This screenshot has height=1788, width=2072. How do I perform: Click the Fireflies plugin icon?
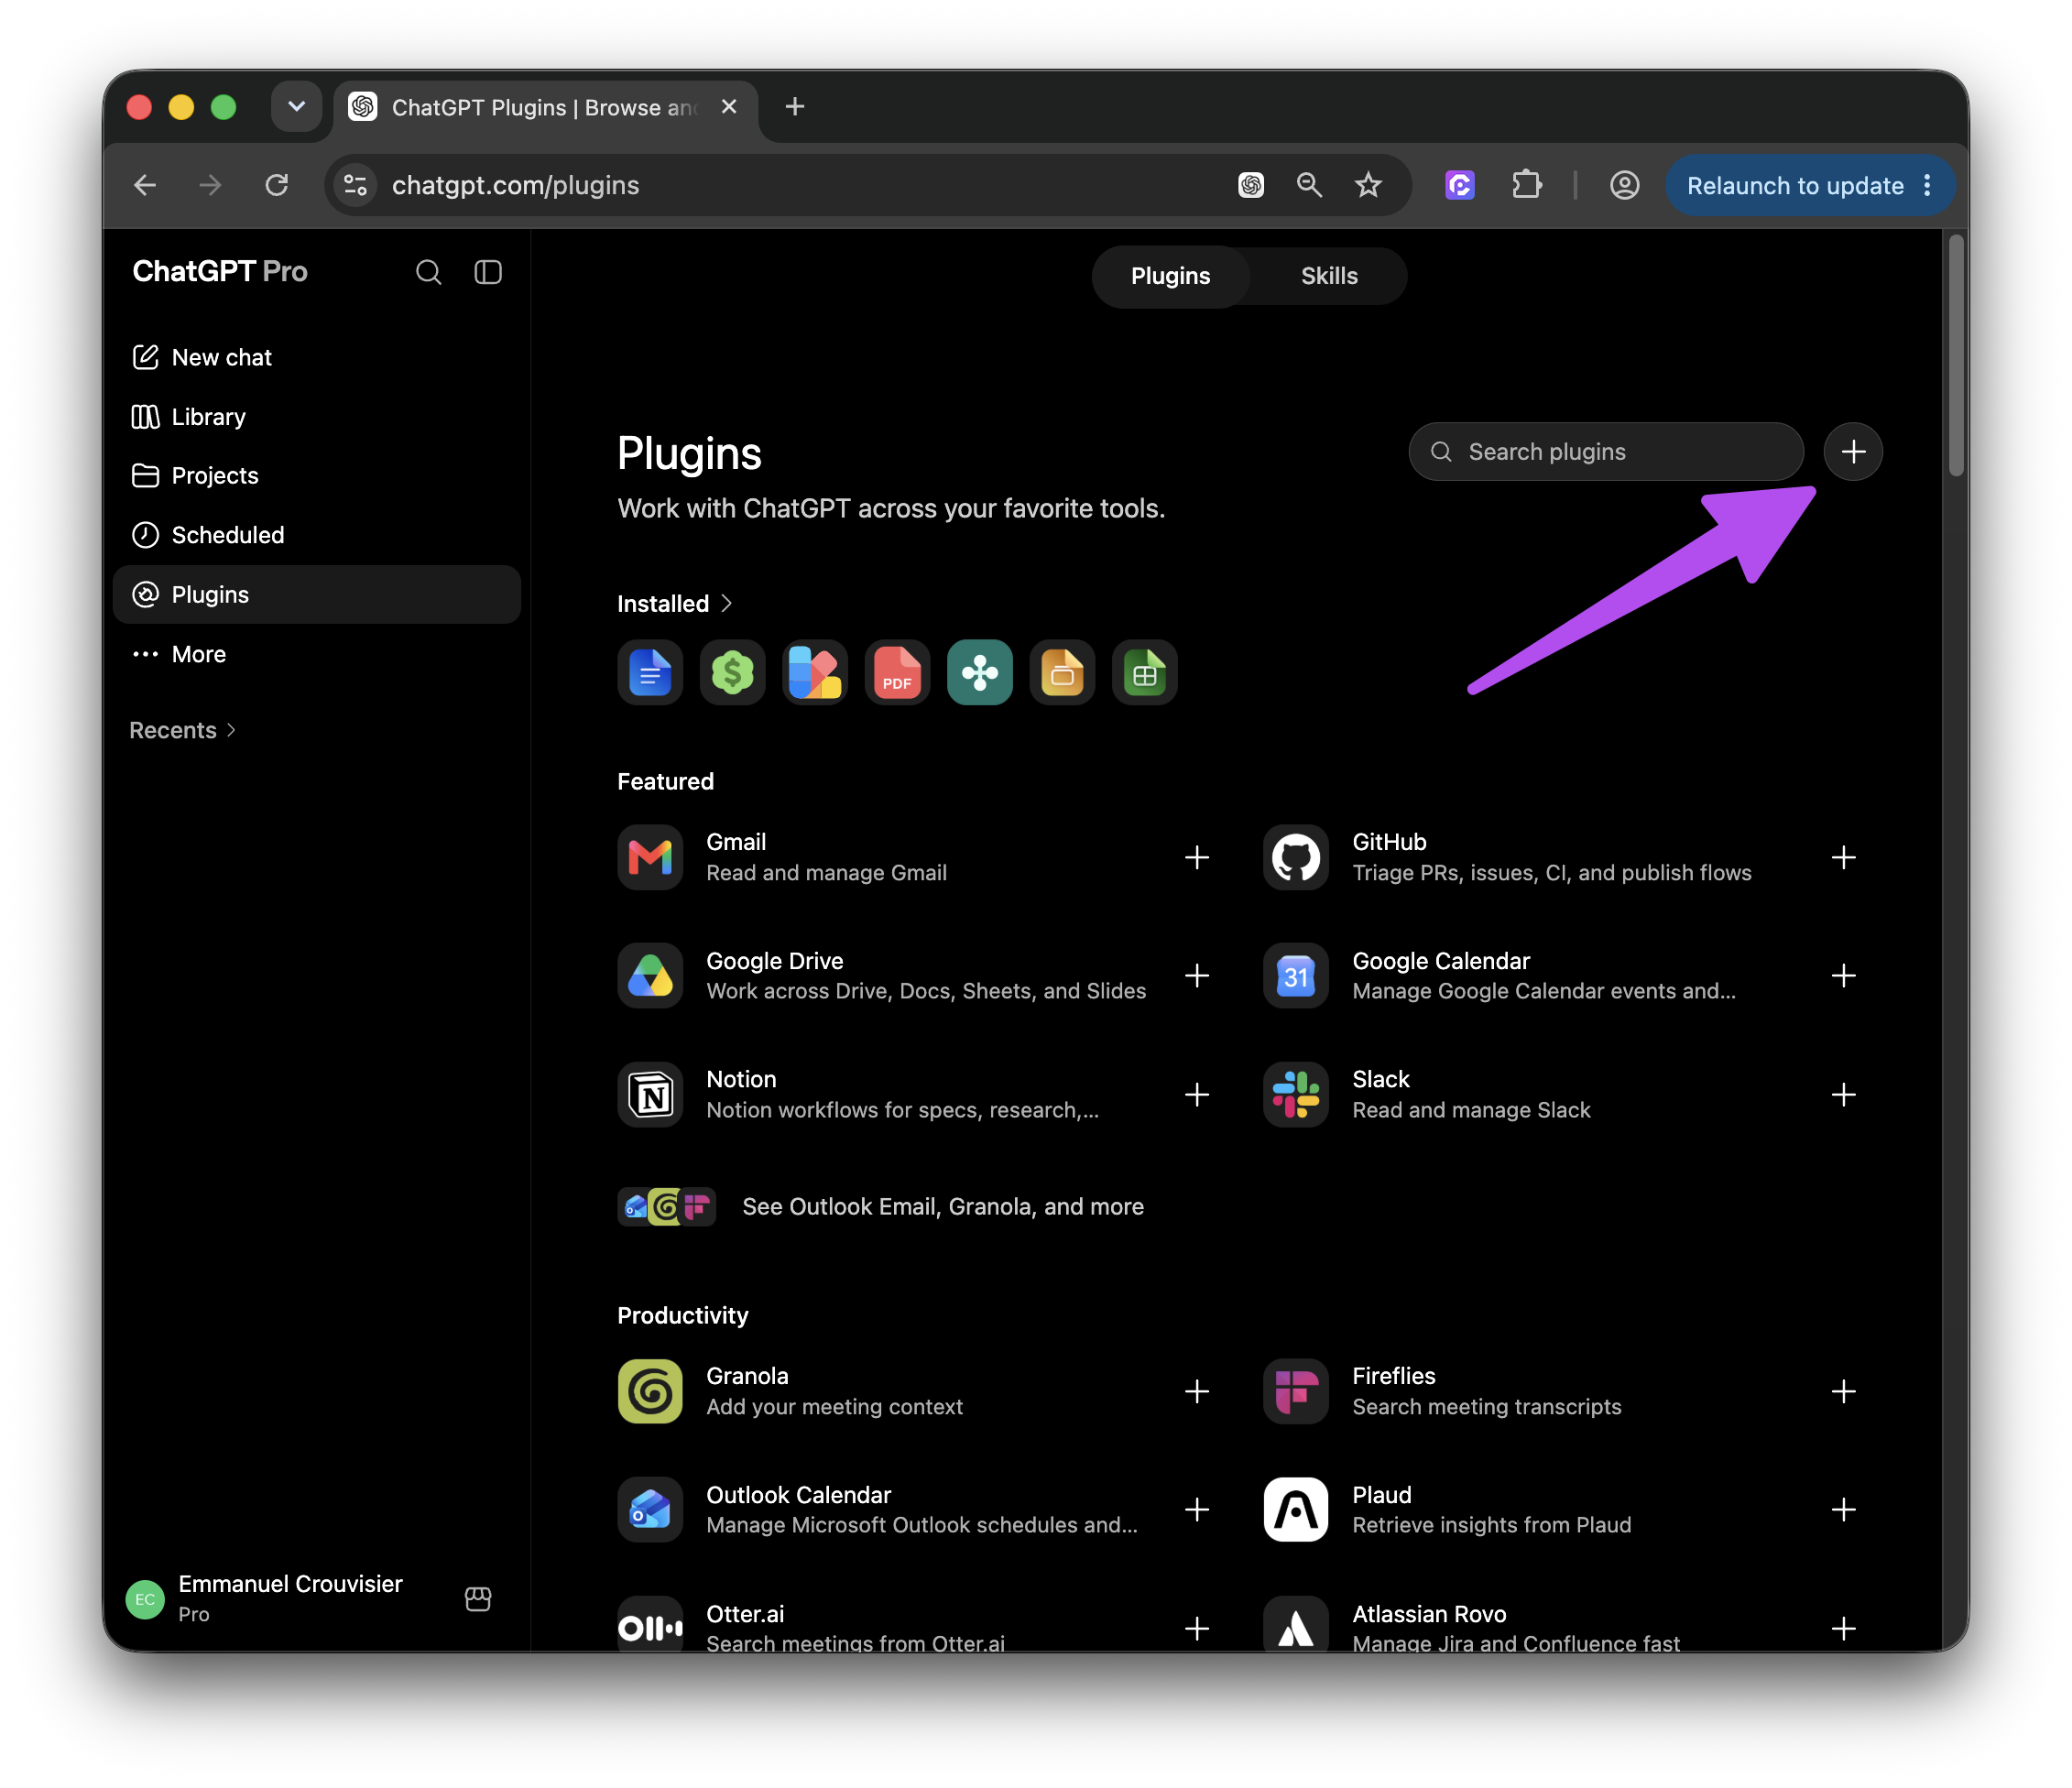[x=1296, y=1391]
